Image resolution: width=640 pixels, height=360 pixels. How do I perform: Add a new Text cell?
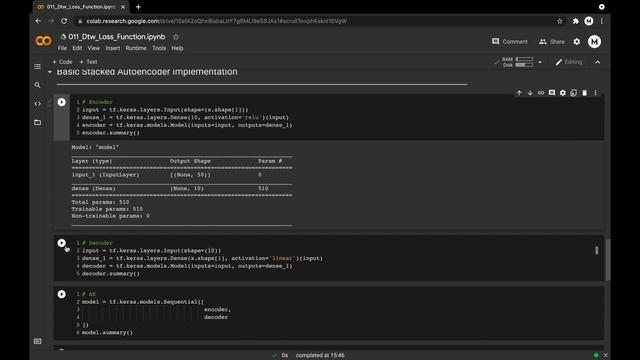click(88, 62)
